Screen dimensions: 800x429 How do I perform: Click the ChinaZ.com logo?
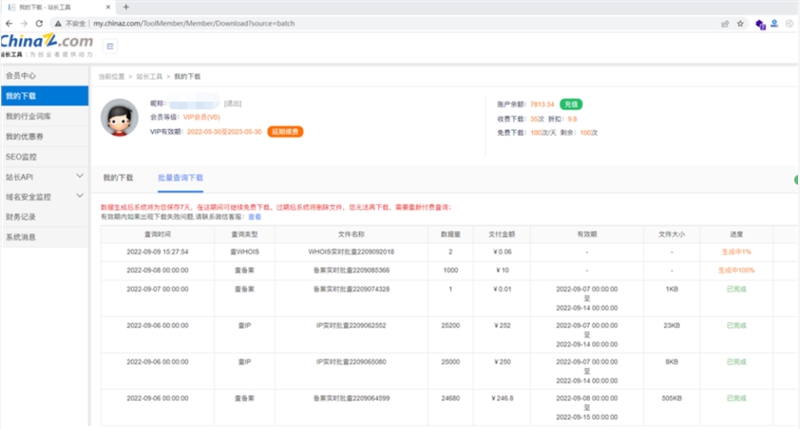(x=46, y=45)
